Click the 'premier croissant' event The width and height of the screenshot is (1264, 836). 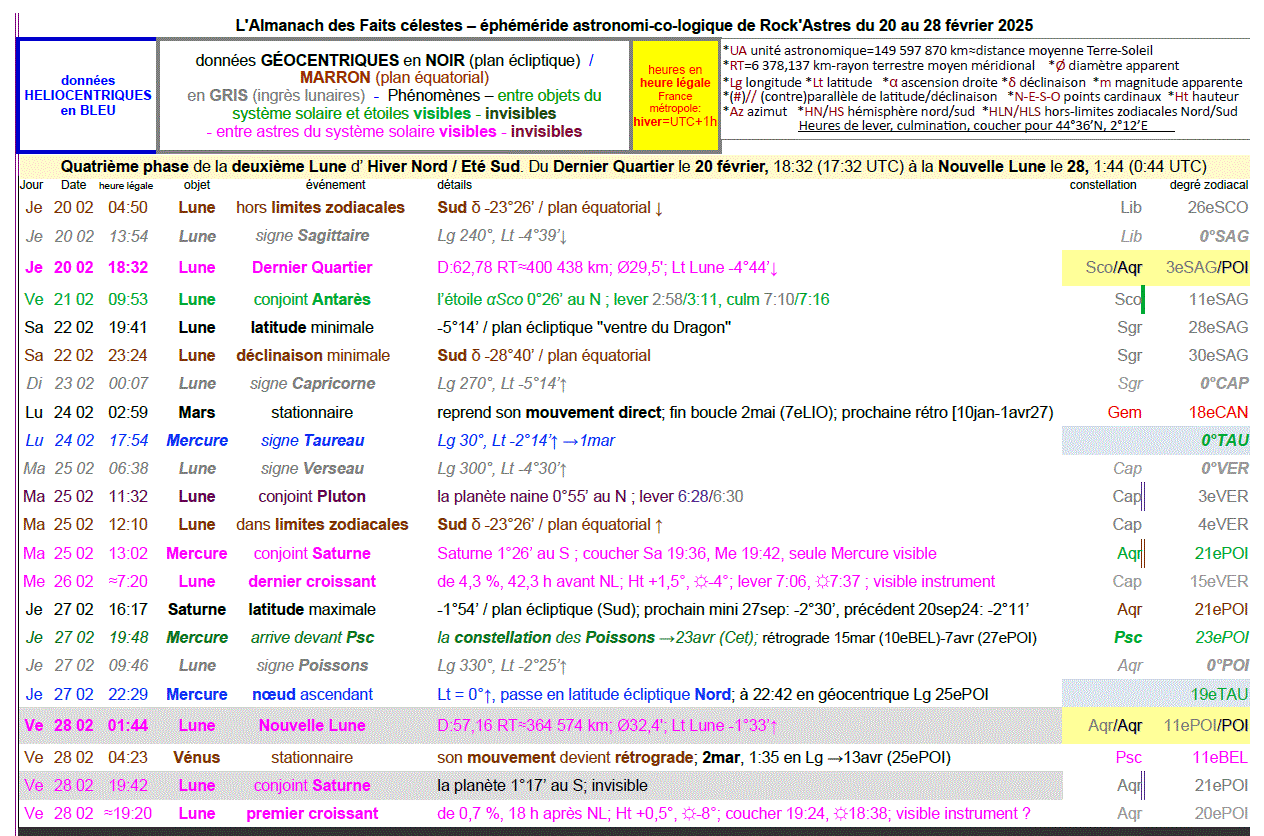312,813
